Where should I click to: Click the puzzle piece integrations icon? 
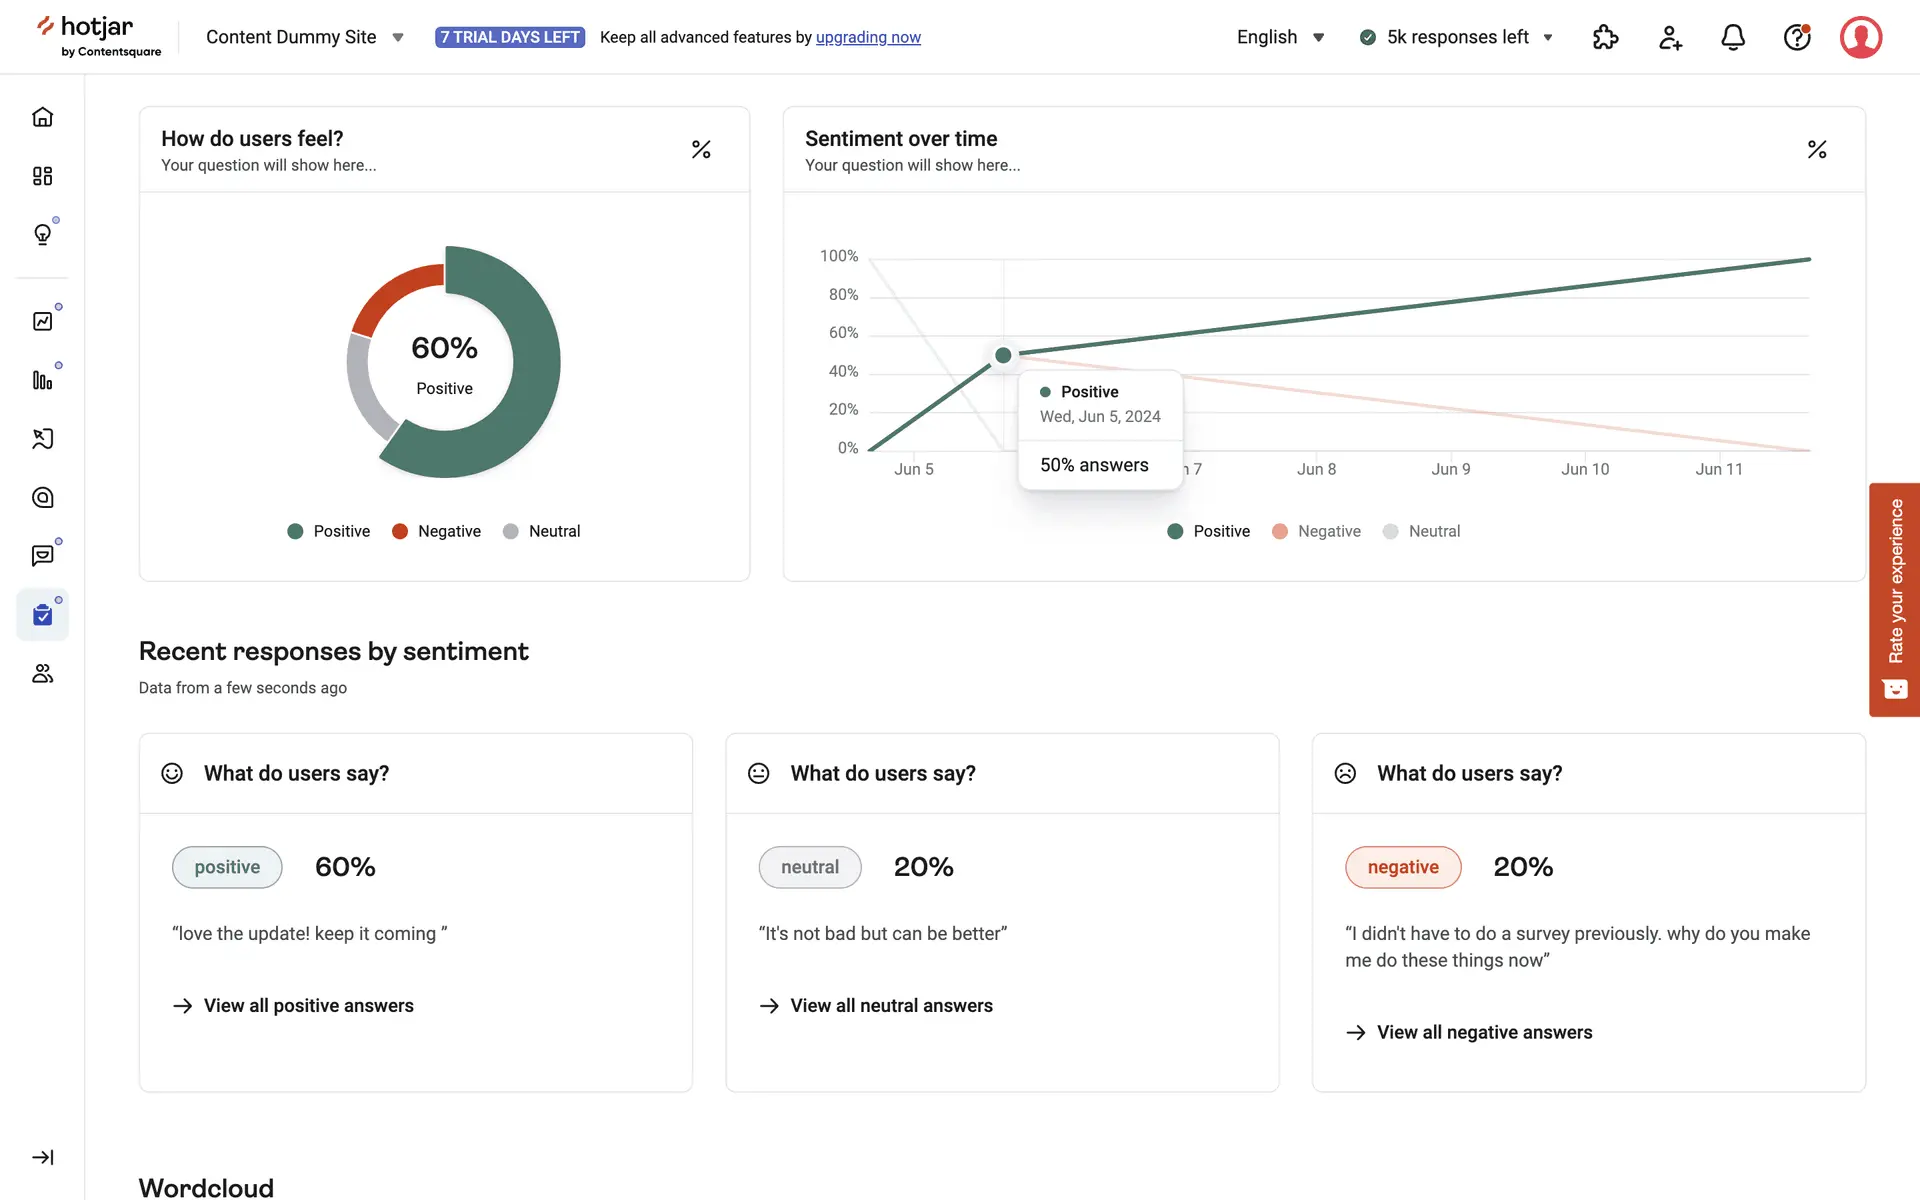click(1605, 37)
